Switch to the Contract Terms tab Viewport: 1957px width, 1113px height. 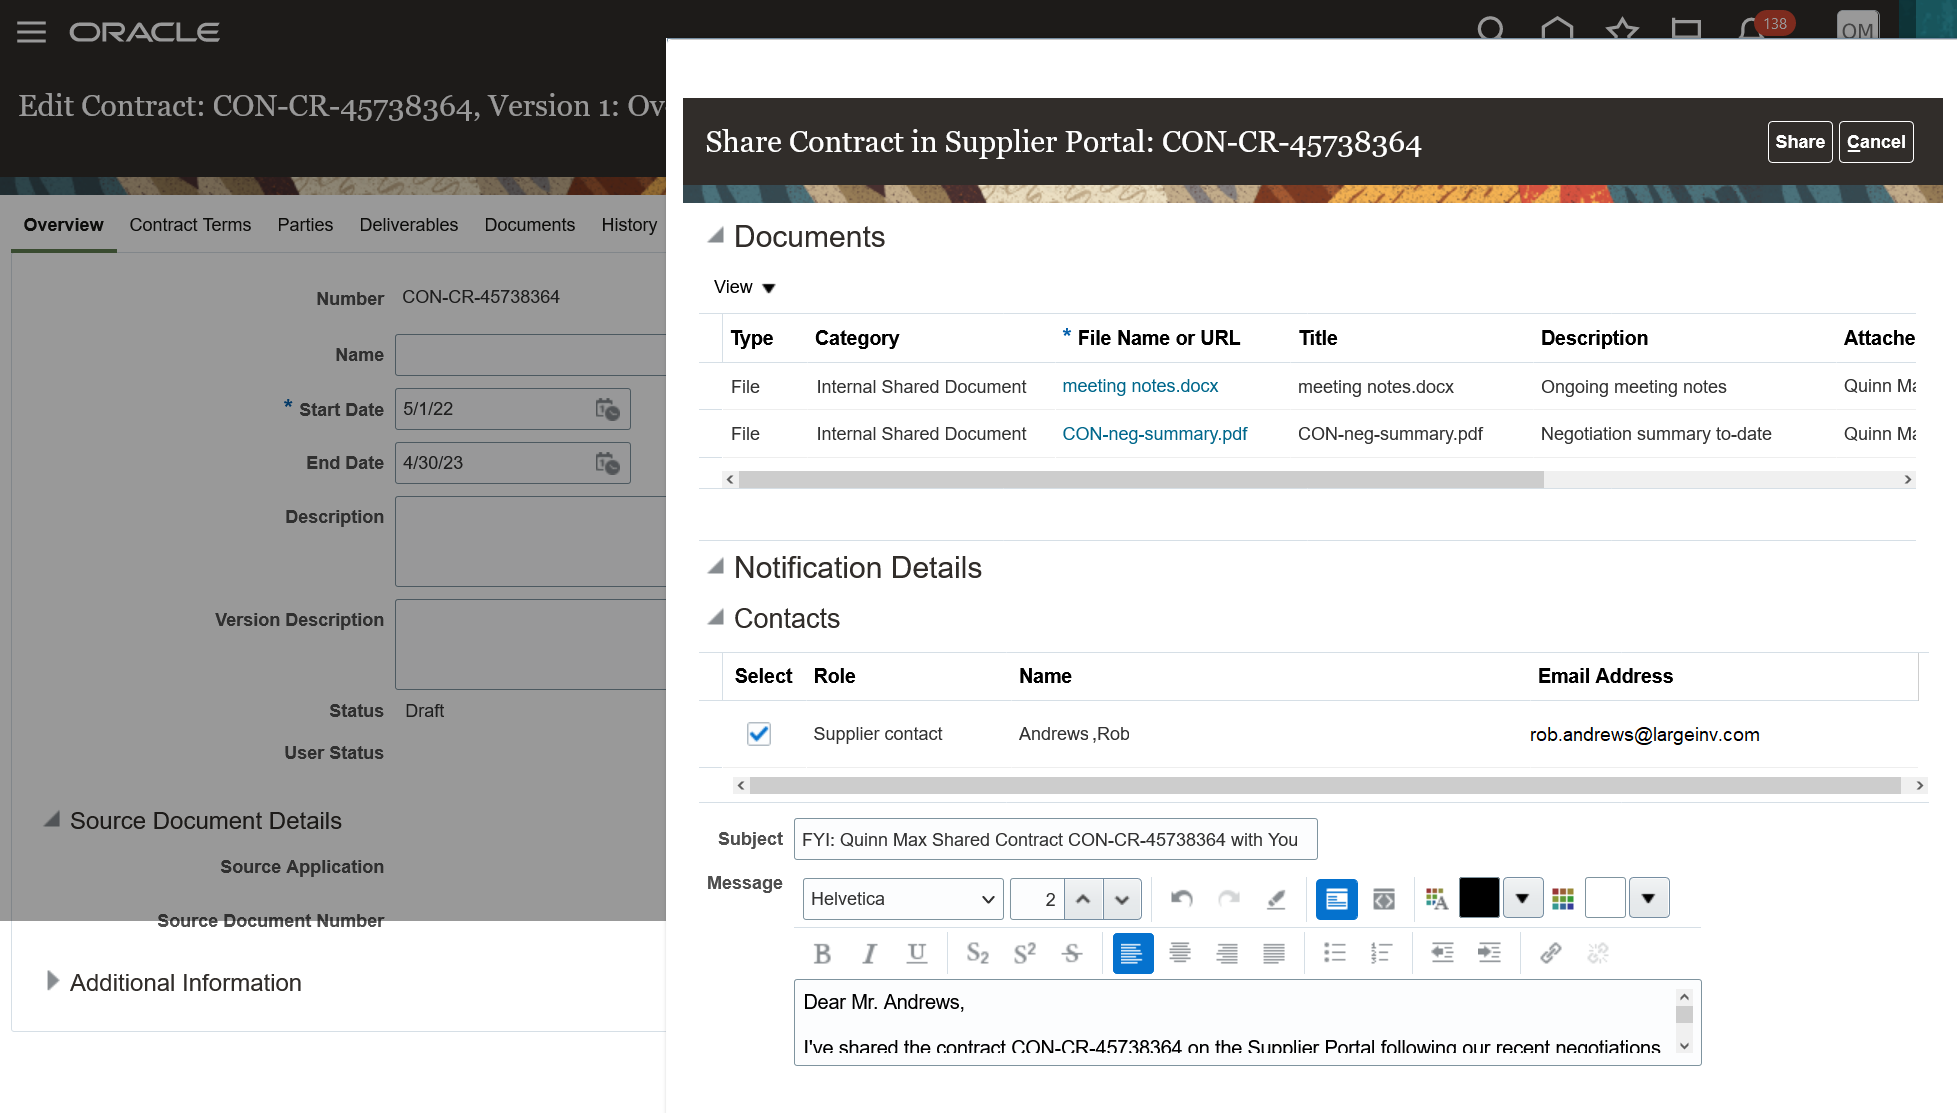click(190, 225)
